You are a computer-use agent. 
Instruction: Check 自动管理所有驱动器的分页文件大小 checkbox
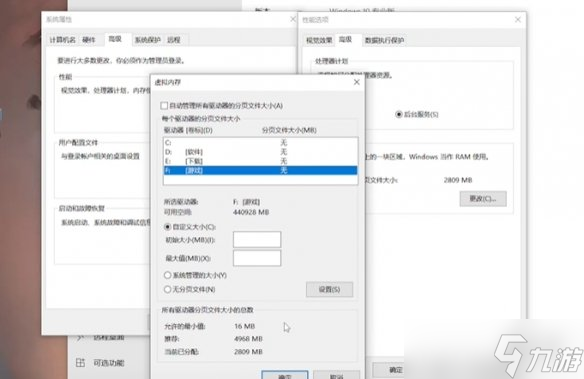[164, 106]
